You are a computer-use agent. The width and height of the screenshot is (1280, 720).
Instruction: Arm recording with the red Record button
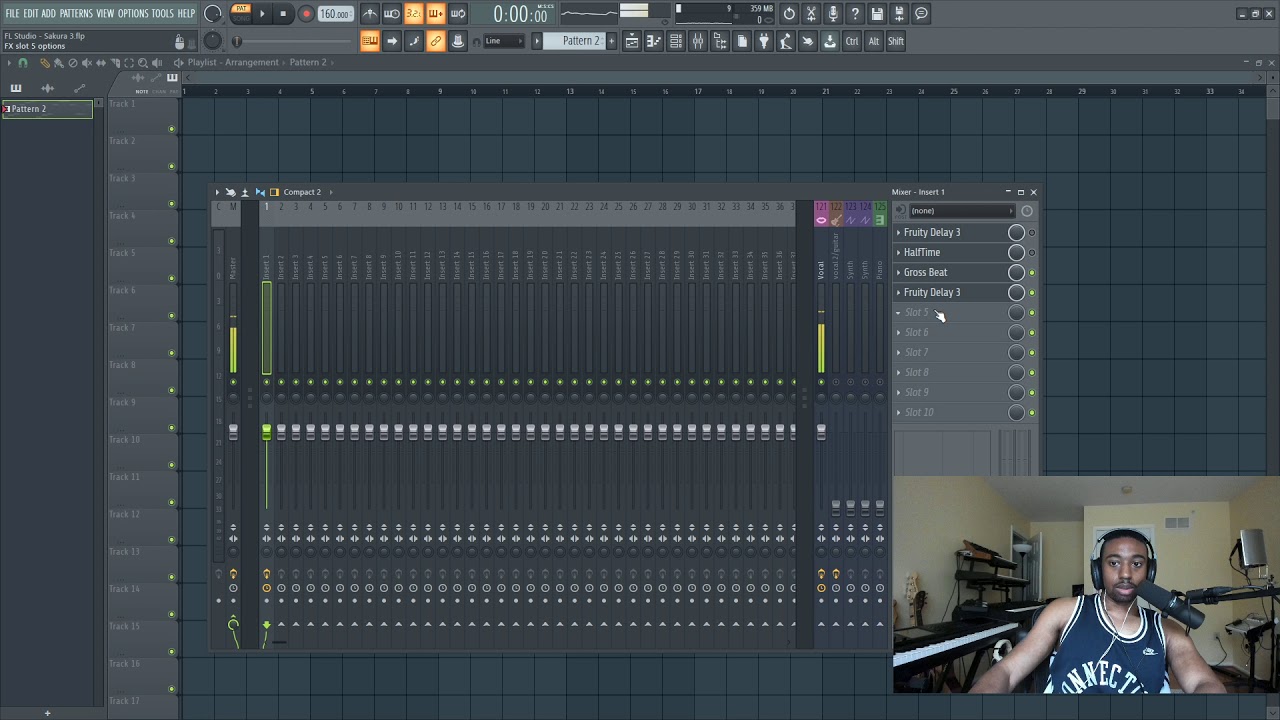tap(306, 14)
